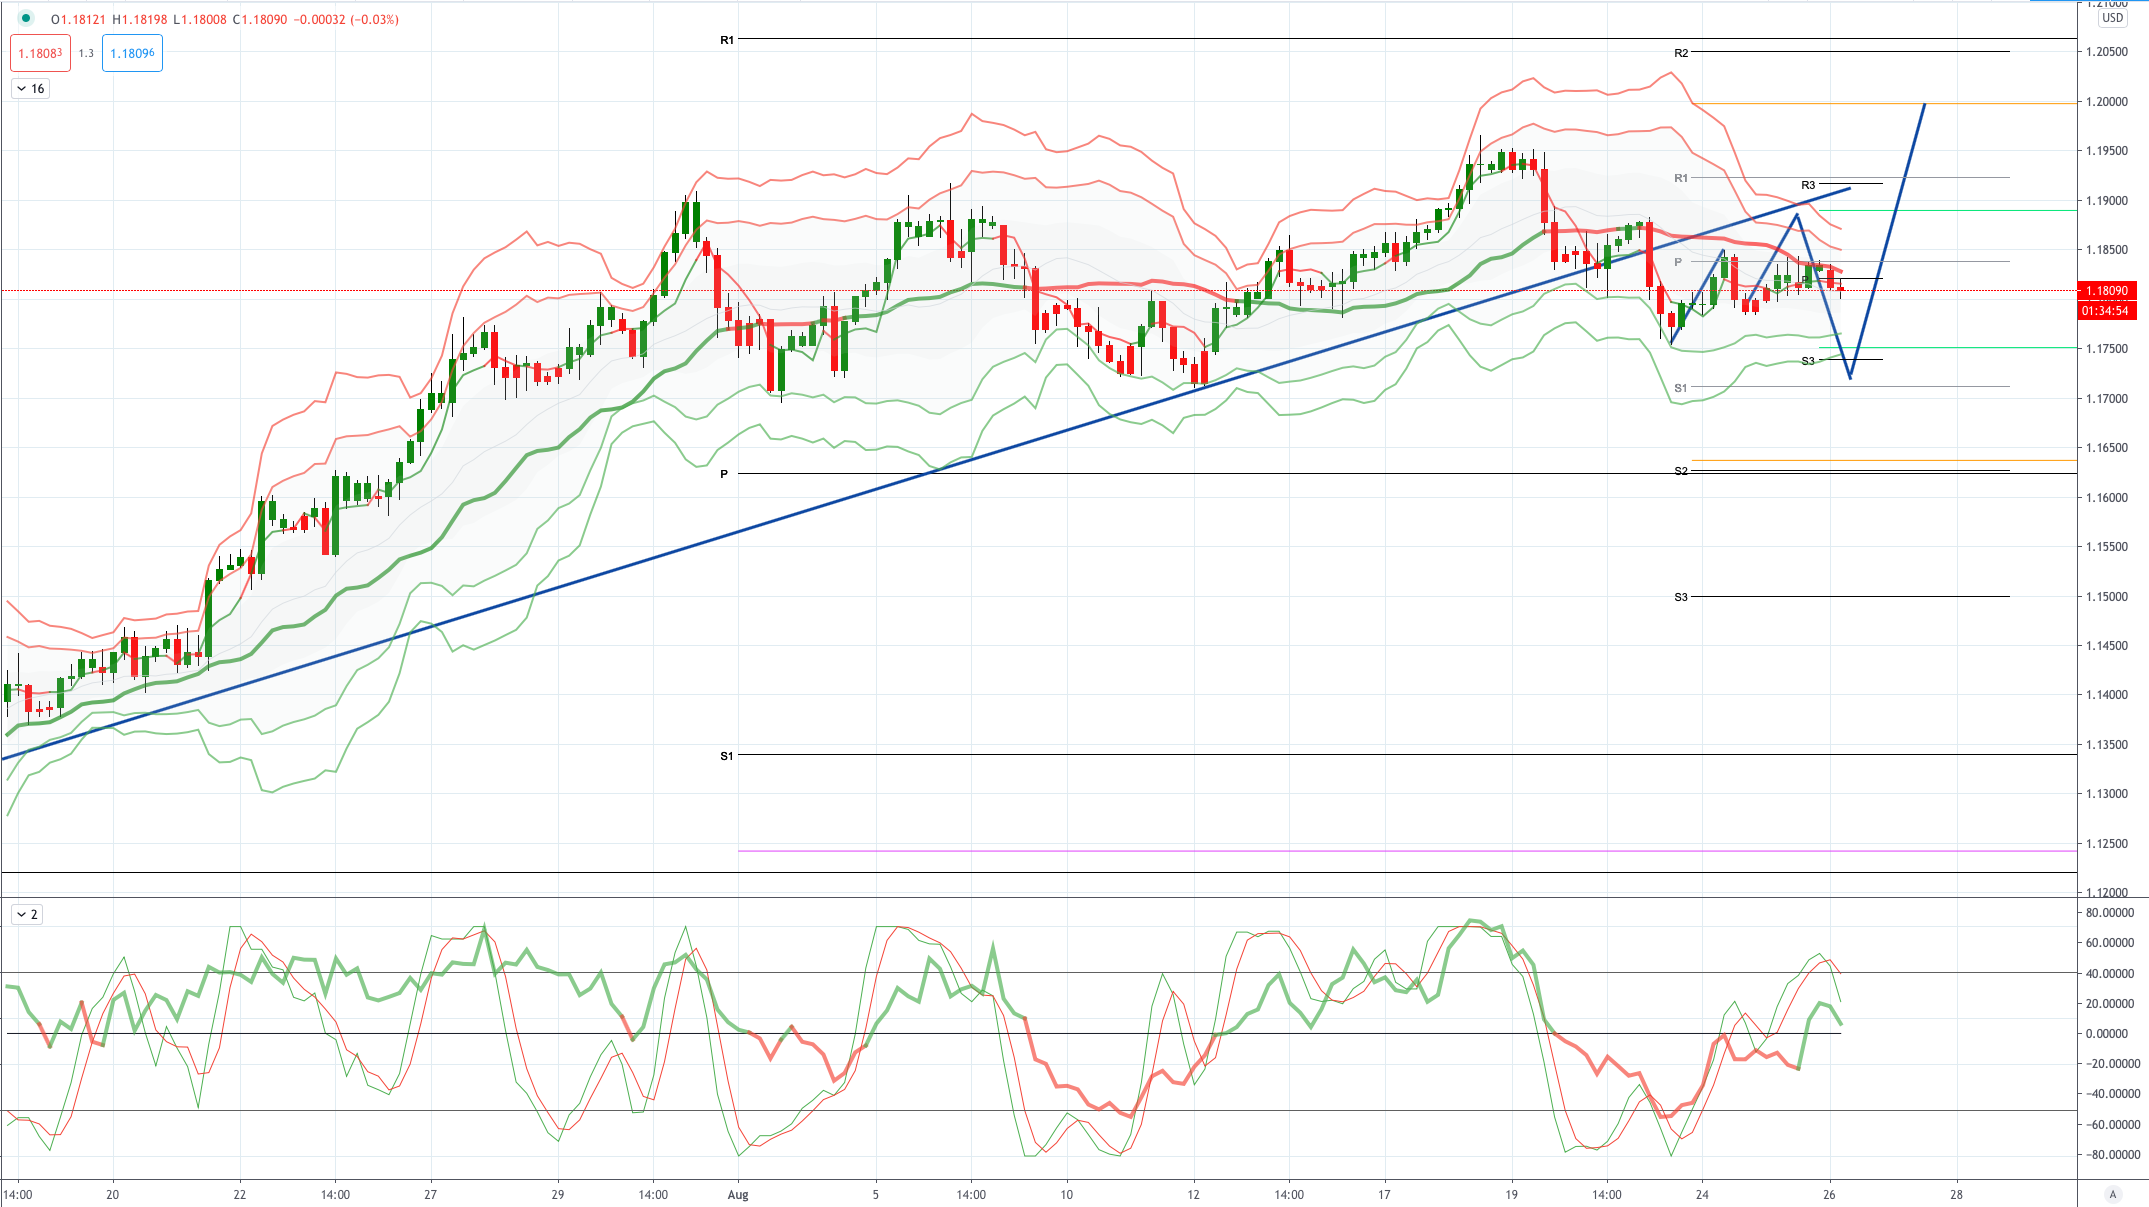Toggle the auto-scale A button
The height and width of the screenshot is (1207, 2149).
coord(2112,1194)
